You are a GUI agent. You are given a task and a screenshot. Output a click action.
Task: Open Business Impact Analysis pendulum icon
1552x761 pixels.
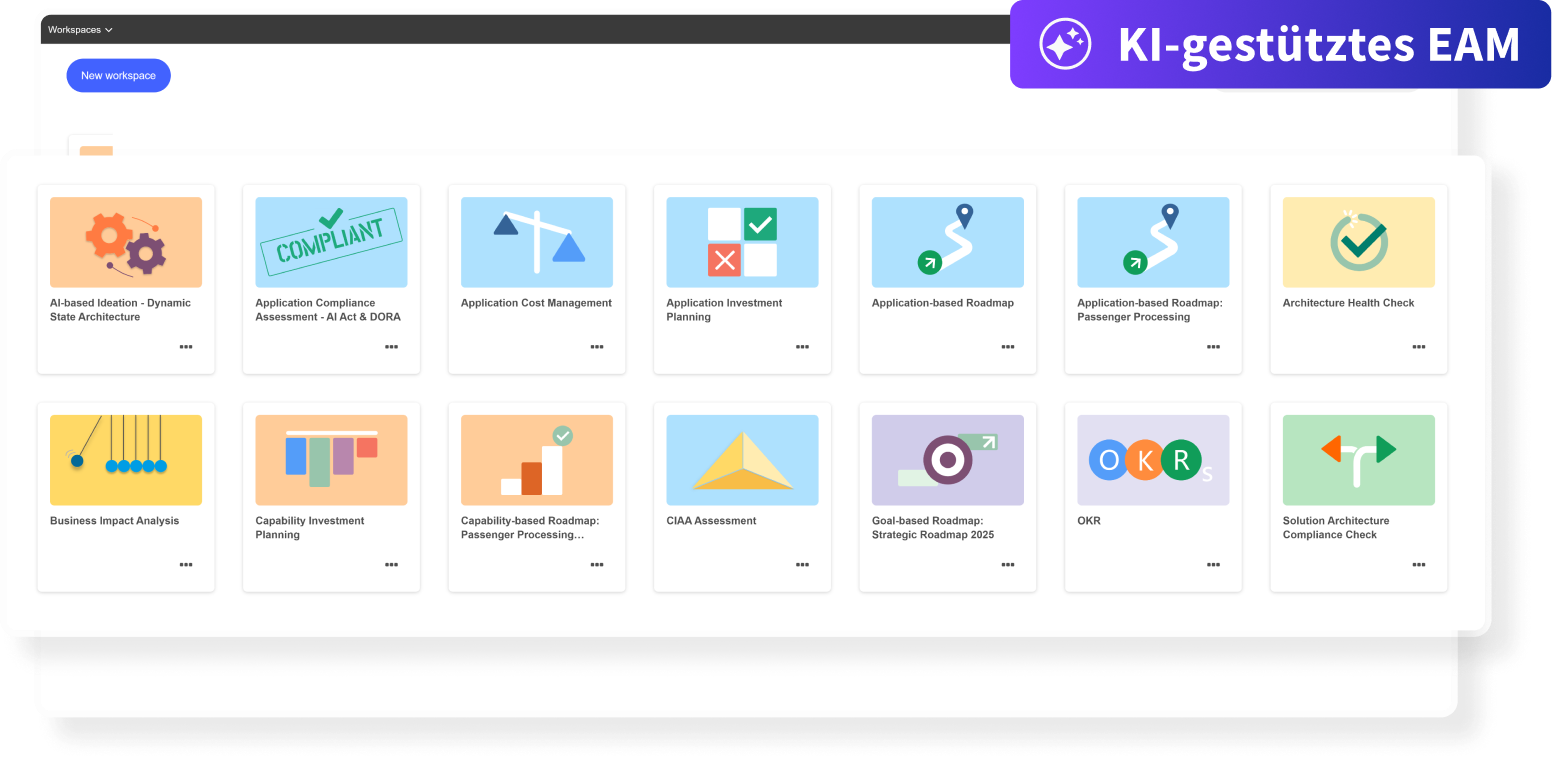tap(126, 460)
